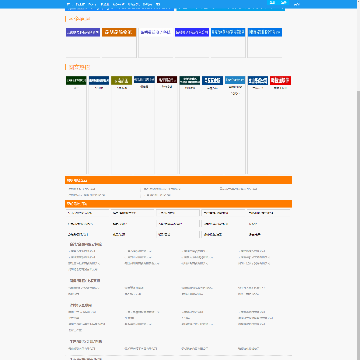Open the first link under the first orange header
The image size is (360, 360).
click(82, 189)
